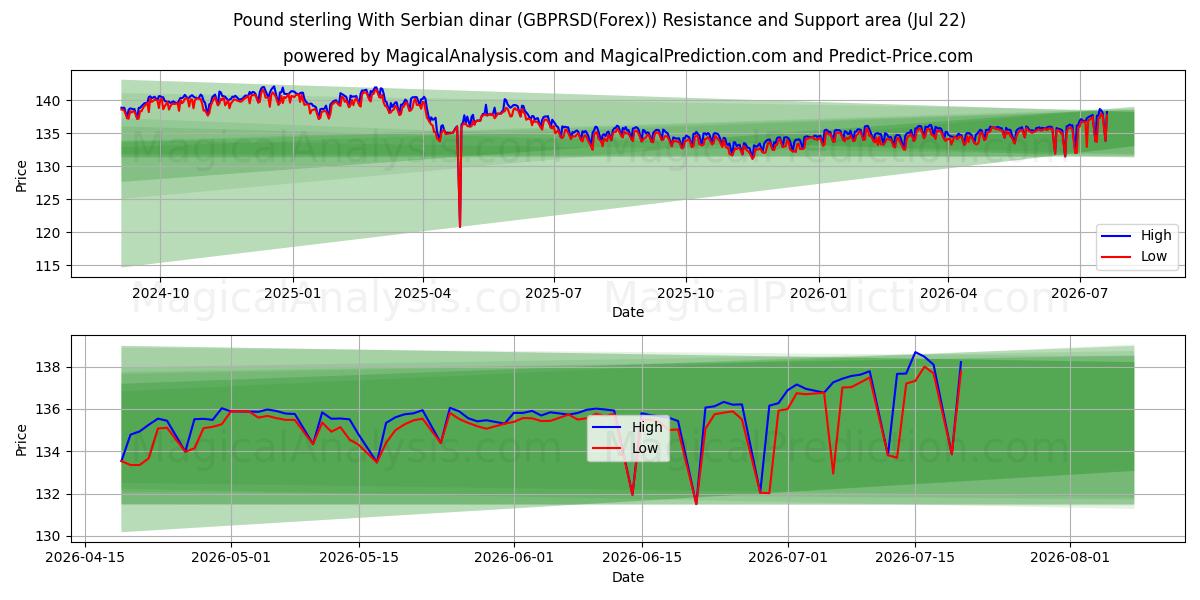Click the 140 price tick on upper chart
Viewport: 1200px width, 600px height.
pos(50,101)
